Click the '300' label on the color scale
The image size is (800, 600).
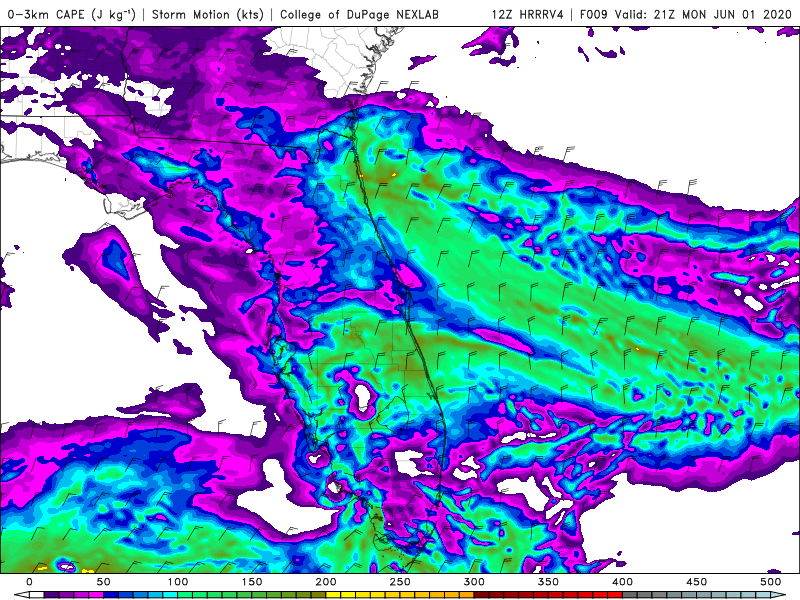tap(474, 582)
